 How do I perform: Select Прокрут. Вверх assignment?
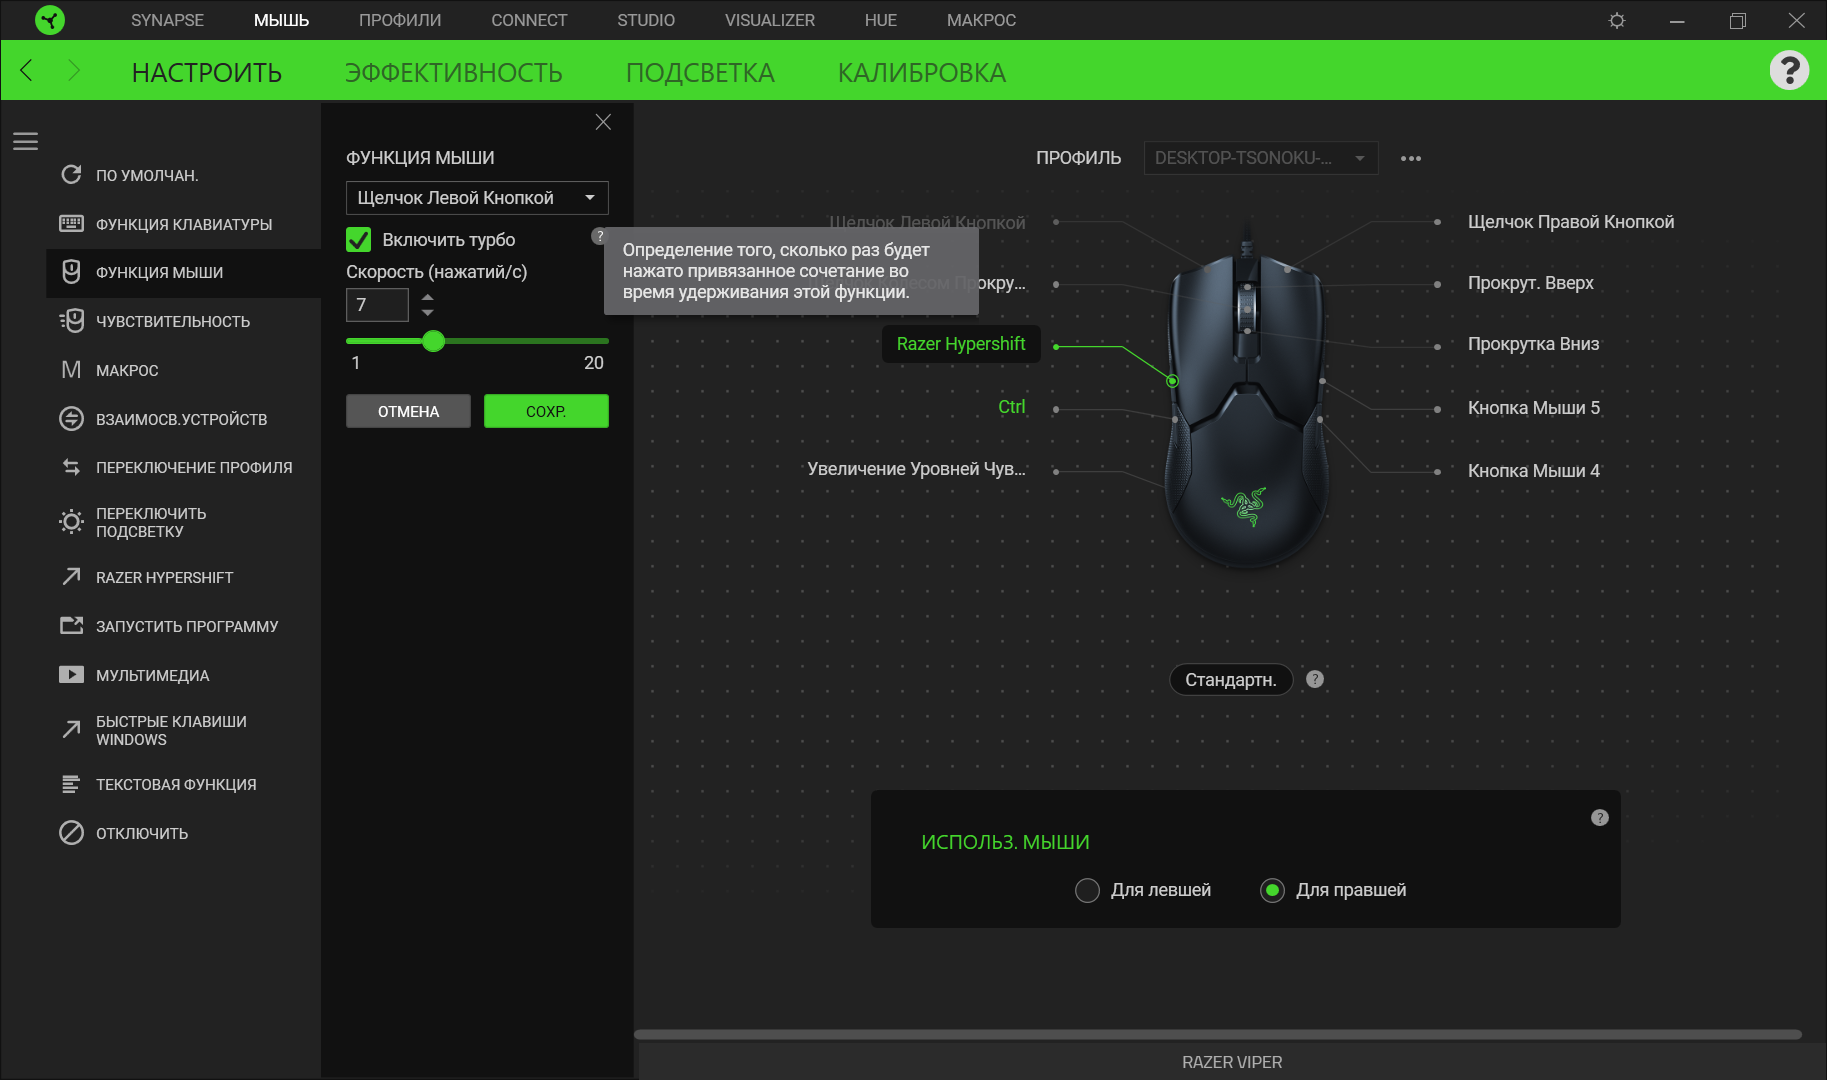[x=1531, y=283]
